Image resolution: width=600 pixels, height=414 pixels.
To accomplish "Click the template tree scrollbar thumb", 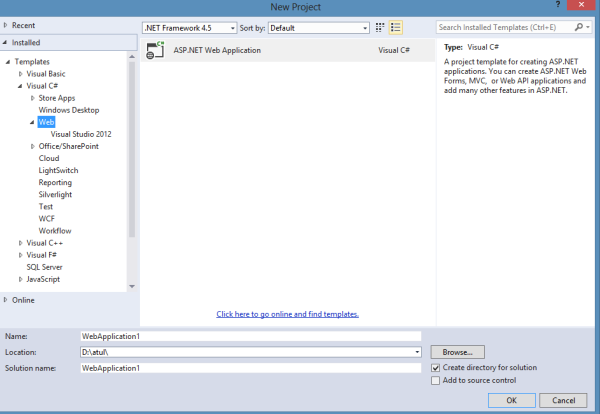I will pos(132,149).
